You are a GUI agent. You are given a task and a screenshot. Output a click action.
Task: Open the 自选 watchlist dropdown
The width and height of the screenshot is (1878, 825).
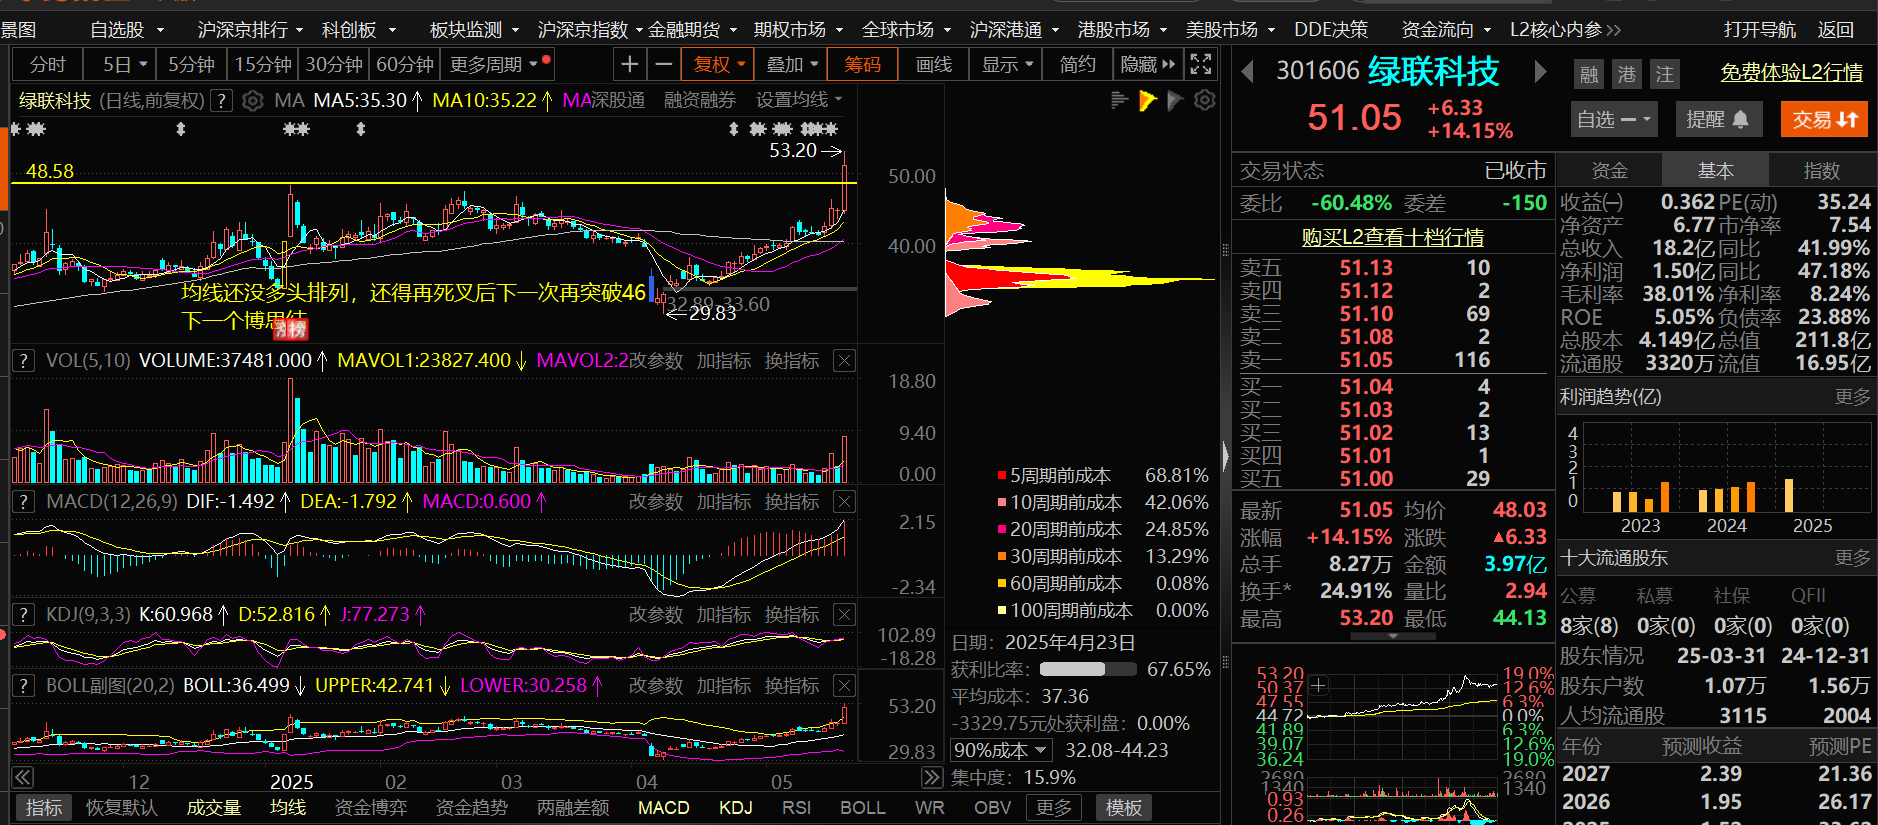tap(1615, 120)
